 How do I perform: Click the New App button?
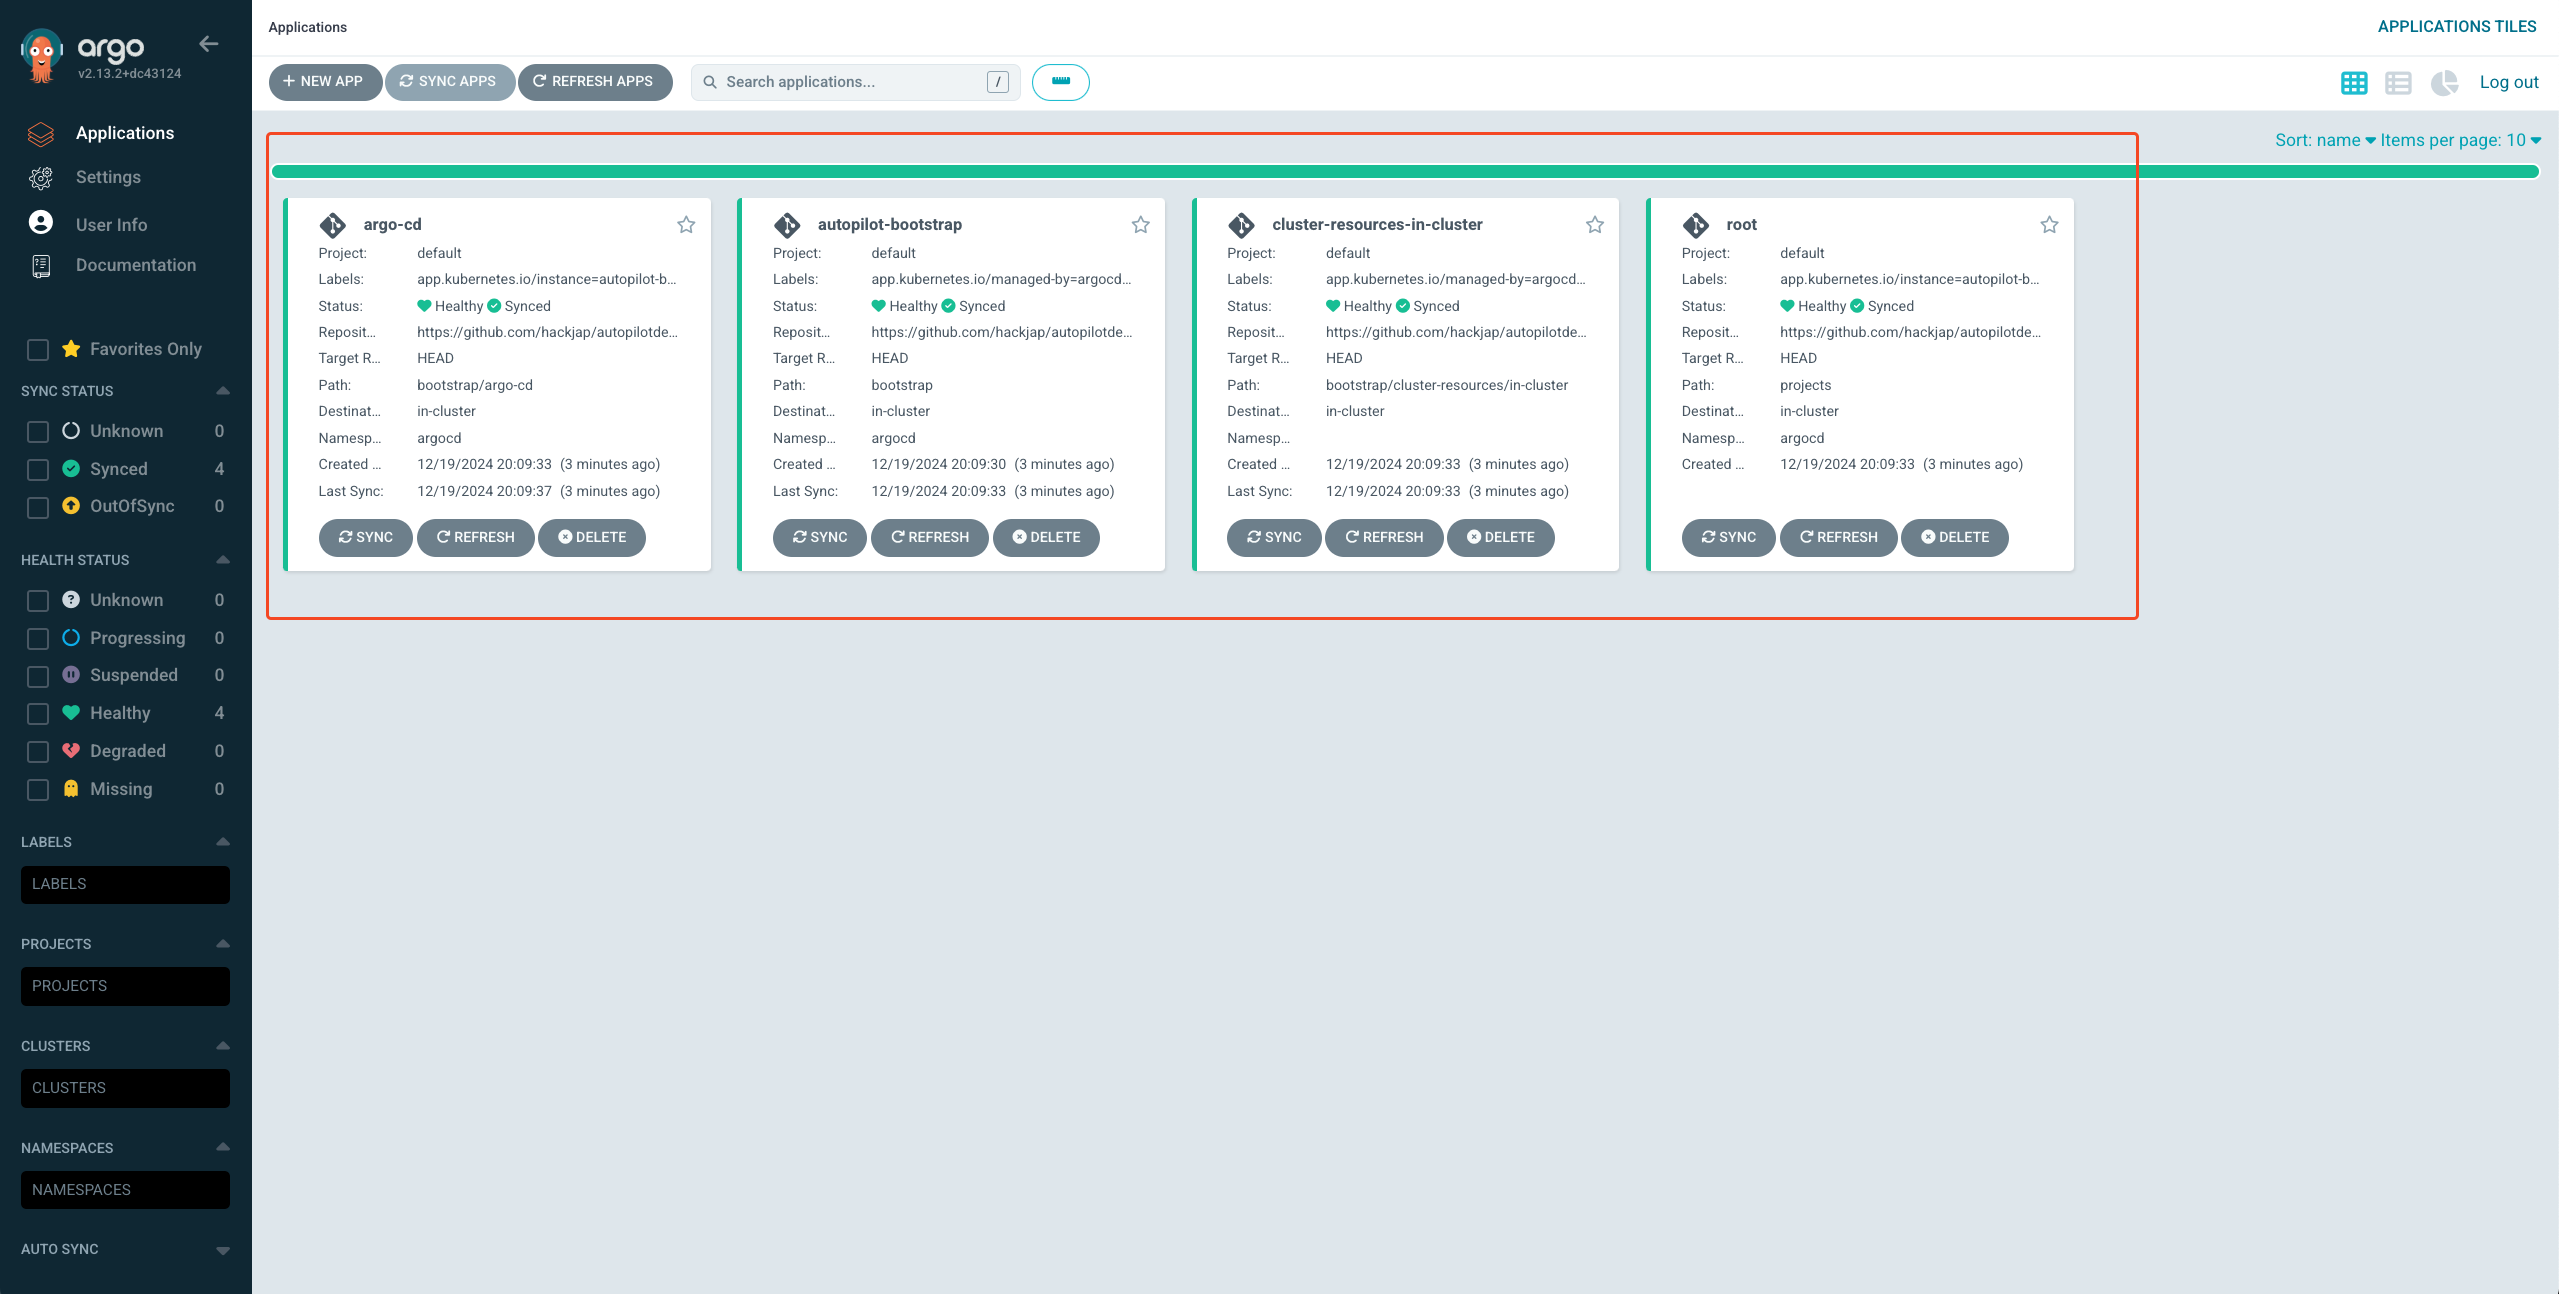click(324, 82)
